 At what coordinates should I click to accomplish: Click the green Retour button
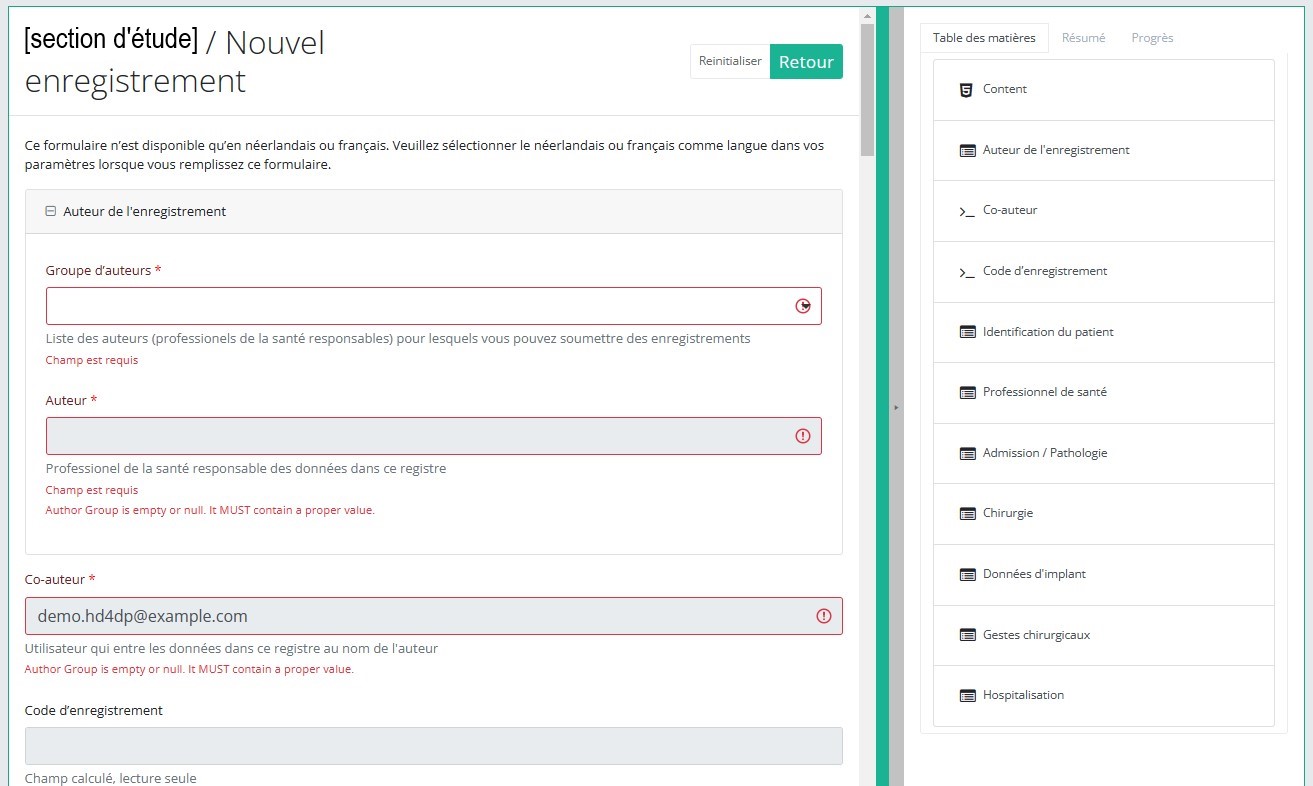coord(806,62)
